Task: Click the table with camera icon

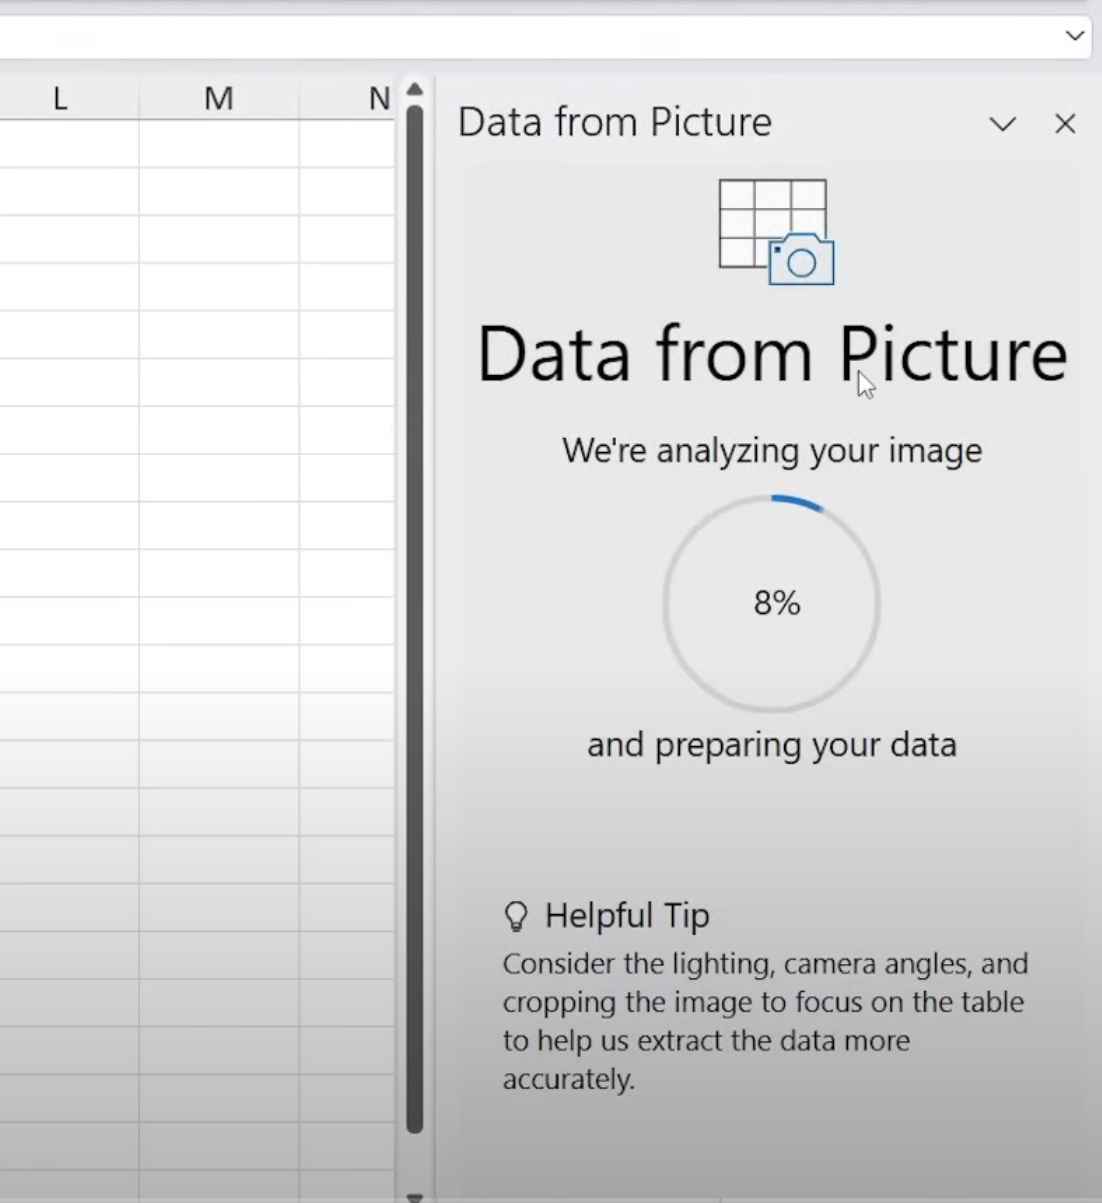Action: 776,232
